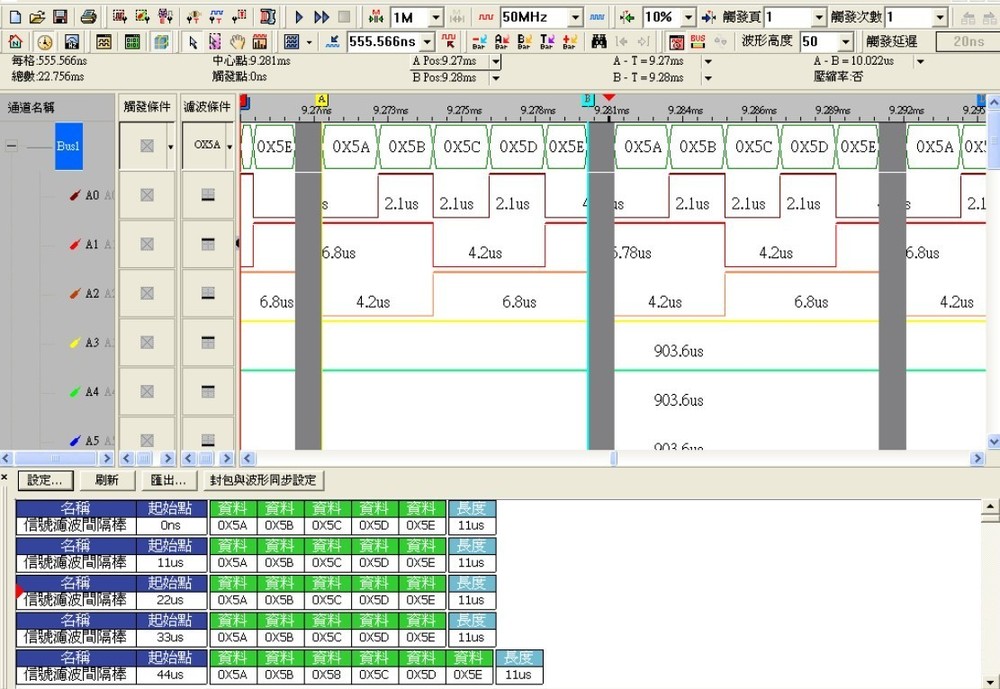1000x689 pixels.
Task: Click the waveform horizontal scrollbar thumb
Action: tap(614, 458)
